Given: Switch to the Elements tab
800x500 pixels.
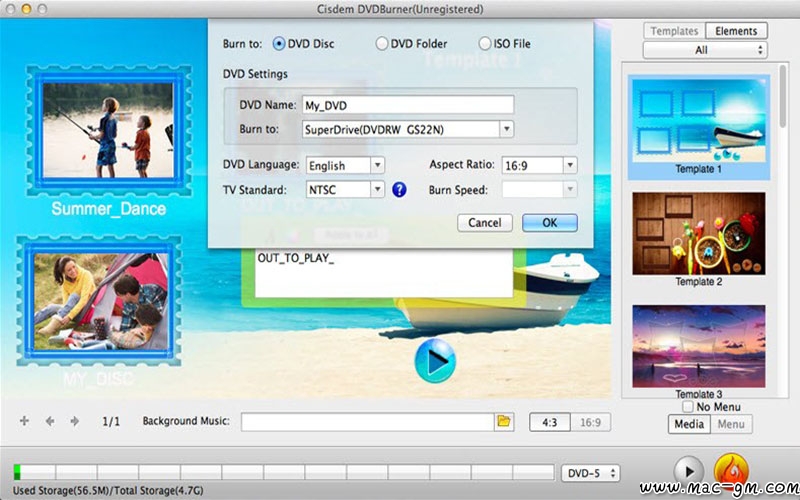Looking at the screenshot, I should [x=736, y=31].
